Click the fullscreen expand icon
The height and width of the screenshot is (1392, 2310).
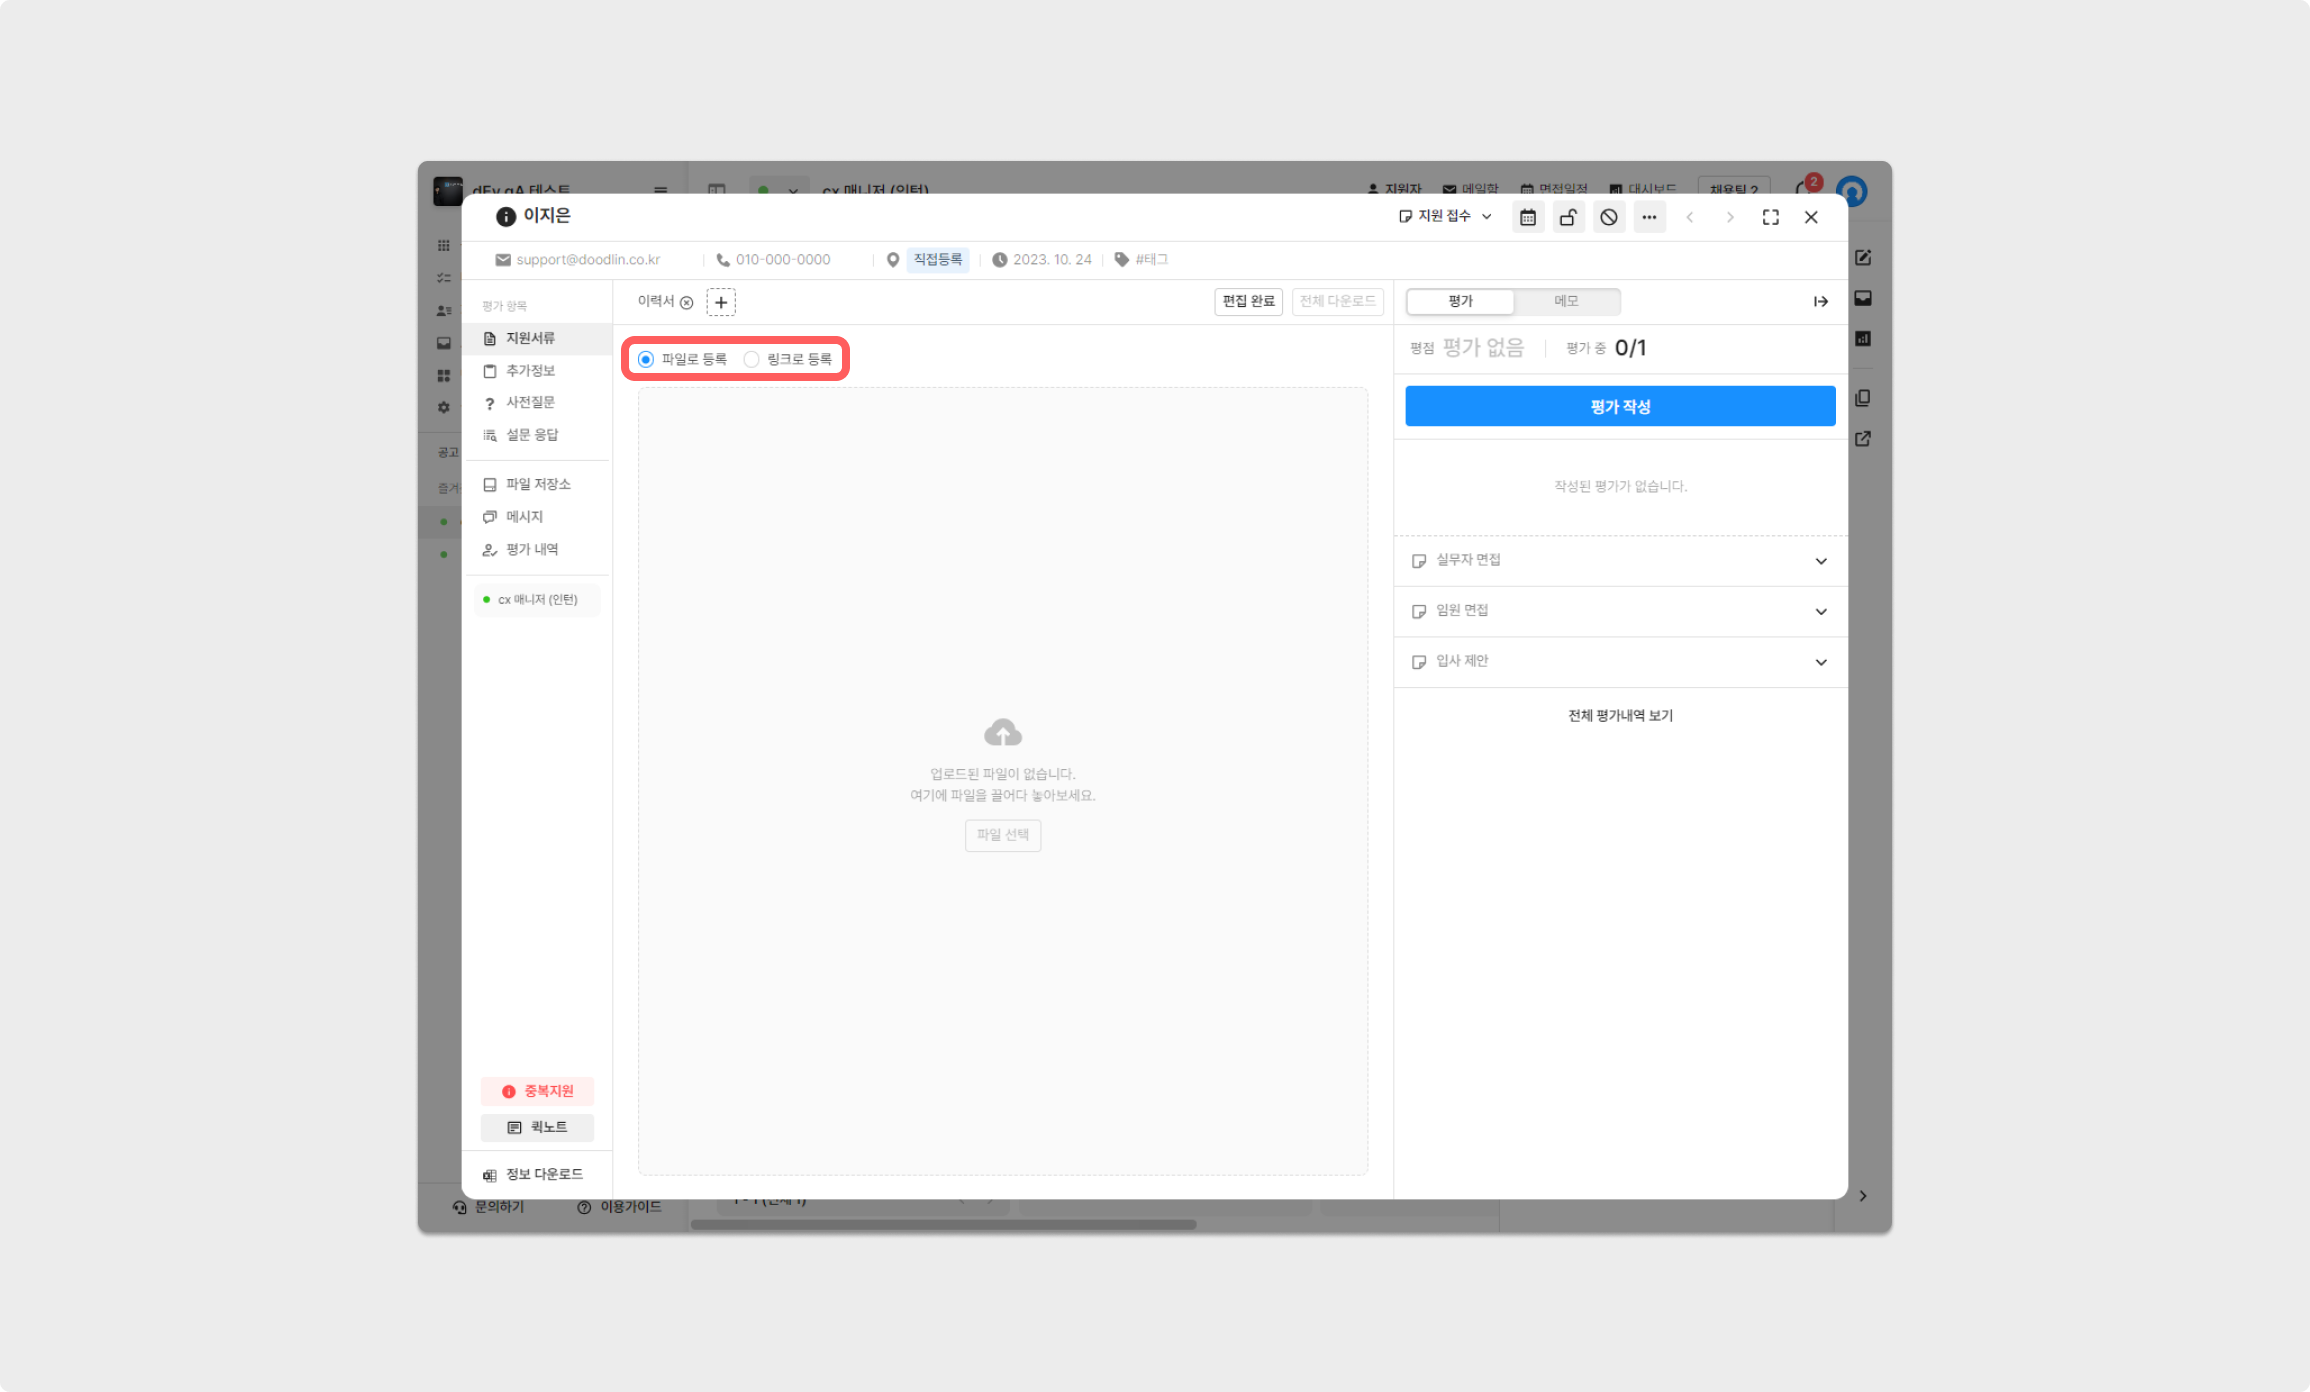pyautogui.click(x=1770, y=217)
